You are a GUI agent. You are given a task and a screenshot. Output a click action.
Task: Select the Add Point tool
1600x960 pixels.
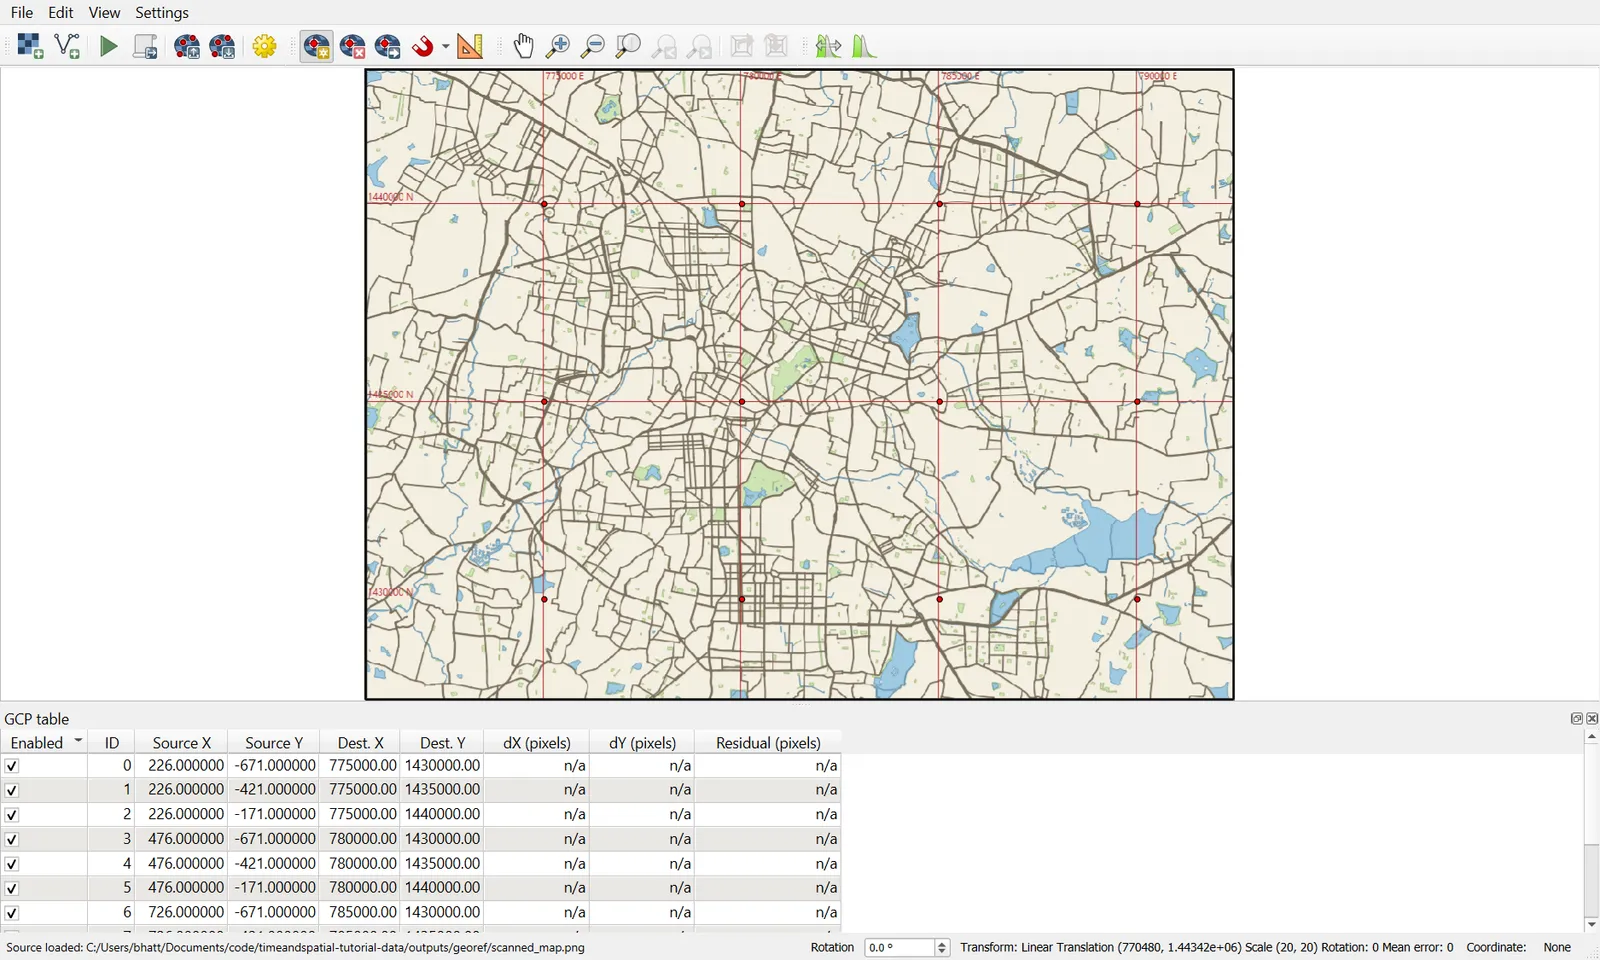[317, 46]
